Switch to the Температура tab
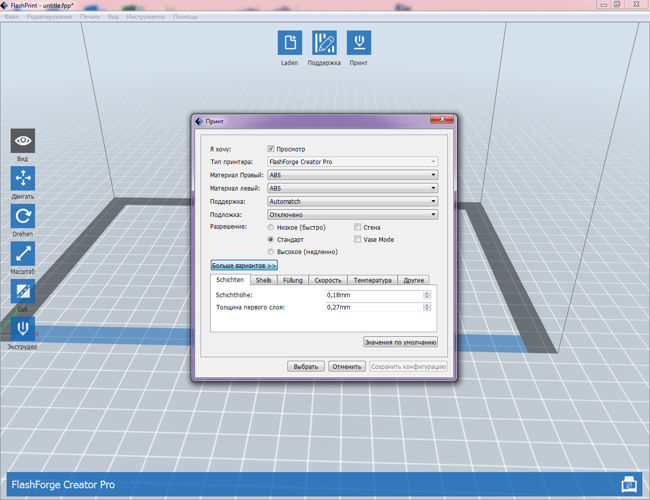The image size is (650, 500). [370, 281]
